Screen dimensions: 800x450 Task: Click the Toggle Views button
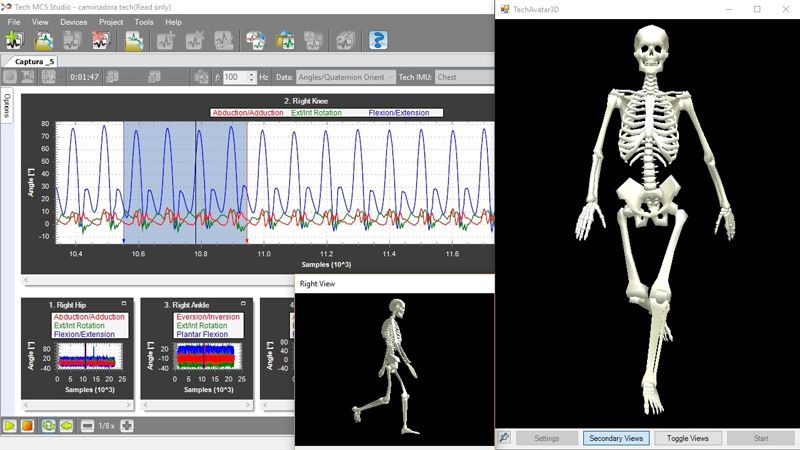click(687, 438)
